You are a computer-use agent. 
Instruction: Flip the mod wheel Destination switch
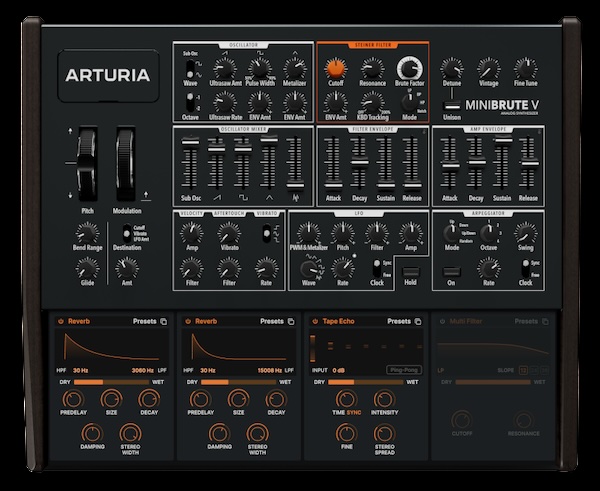pyautogui.click(x=126, y=233)
